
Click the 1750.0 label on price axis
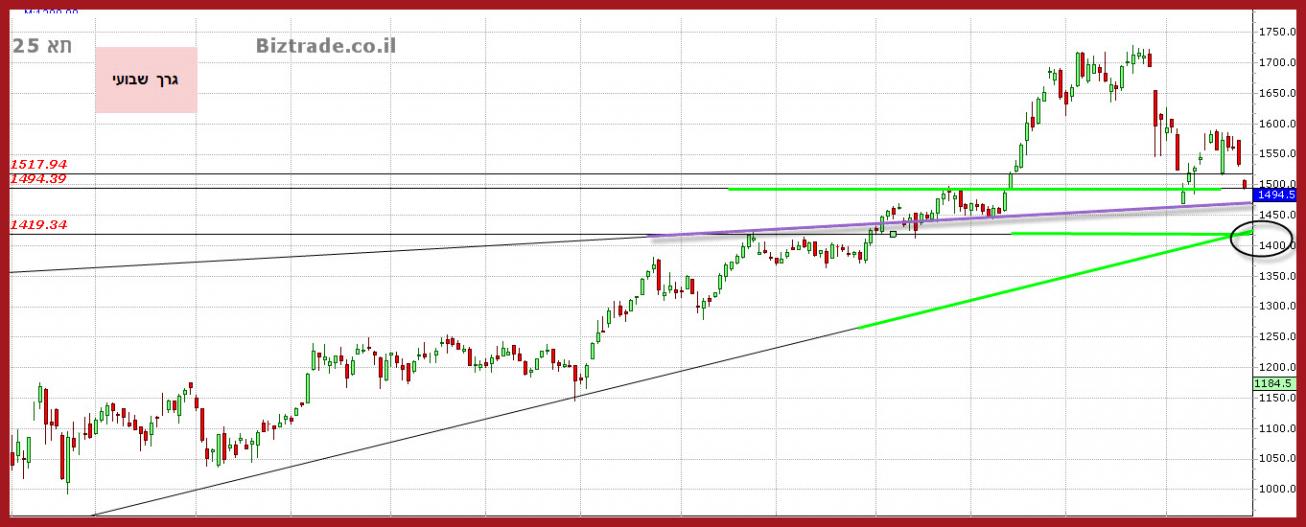(x=1278, y=32)
